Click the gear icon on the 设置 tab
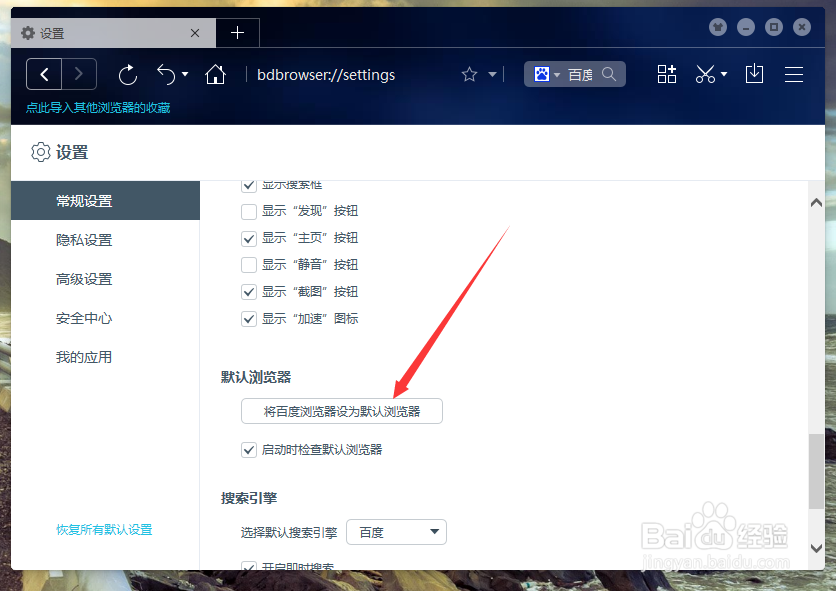This screenshot has width=836, height=591. [28, 33]
